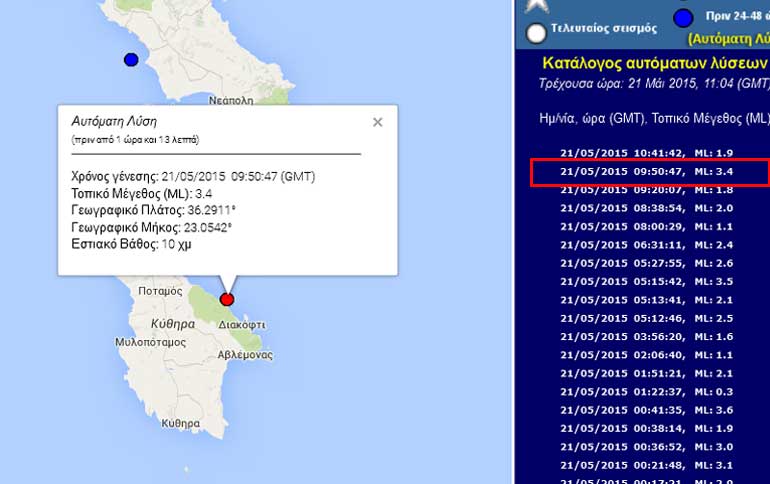Click the 'Κατάλογος αυτόματων λύσεων' heading
The image size is (770, 484).
(655, 64)
